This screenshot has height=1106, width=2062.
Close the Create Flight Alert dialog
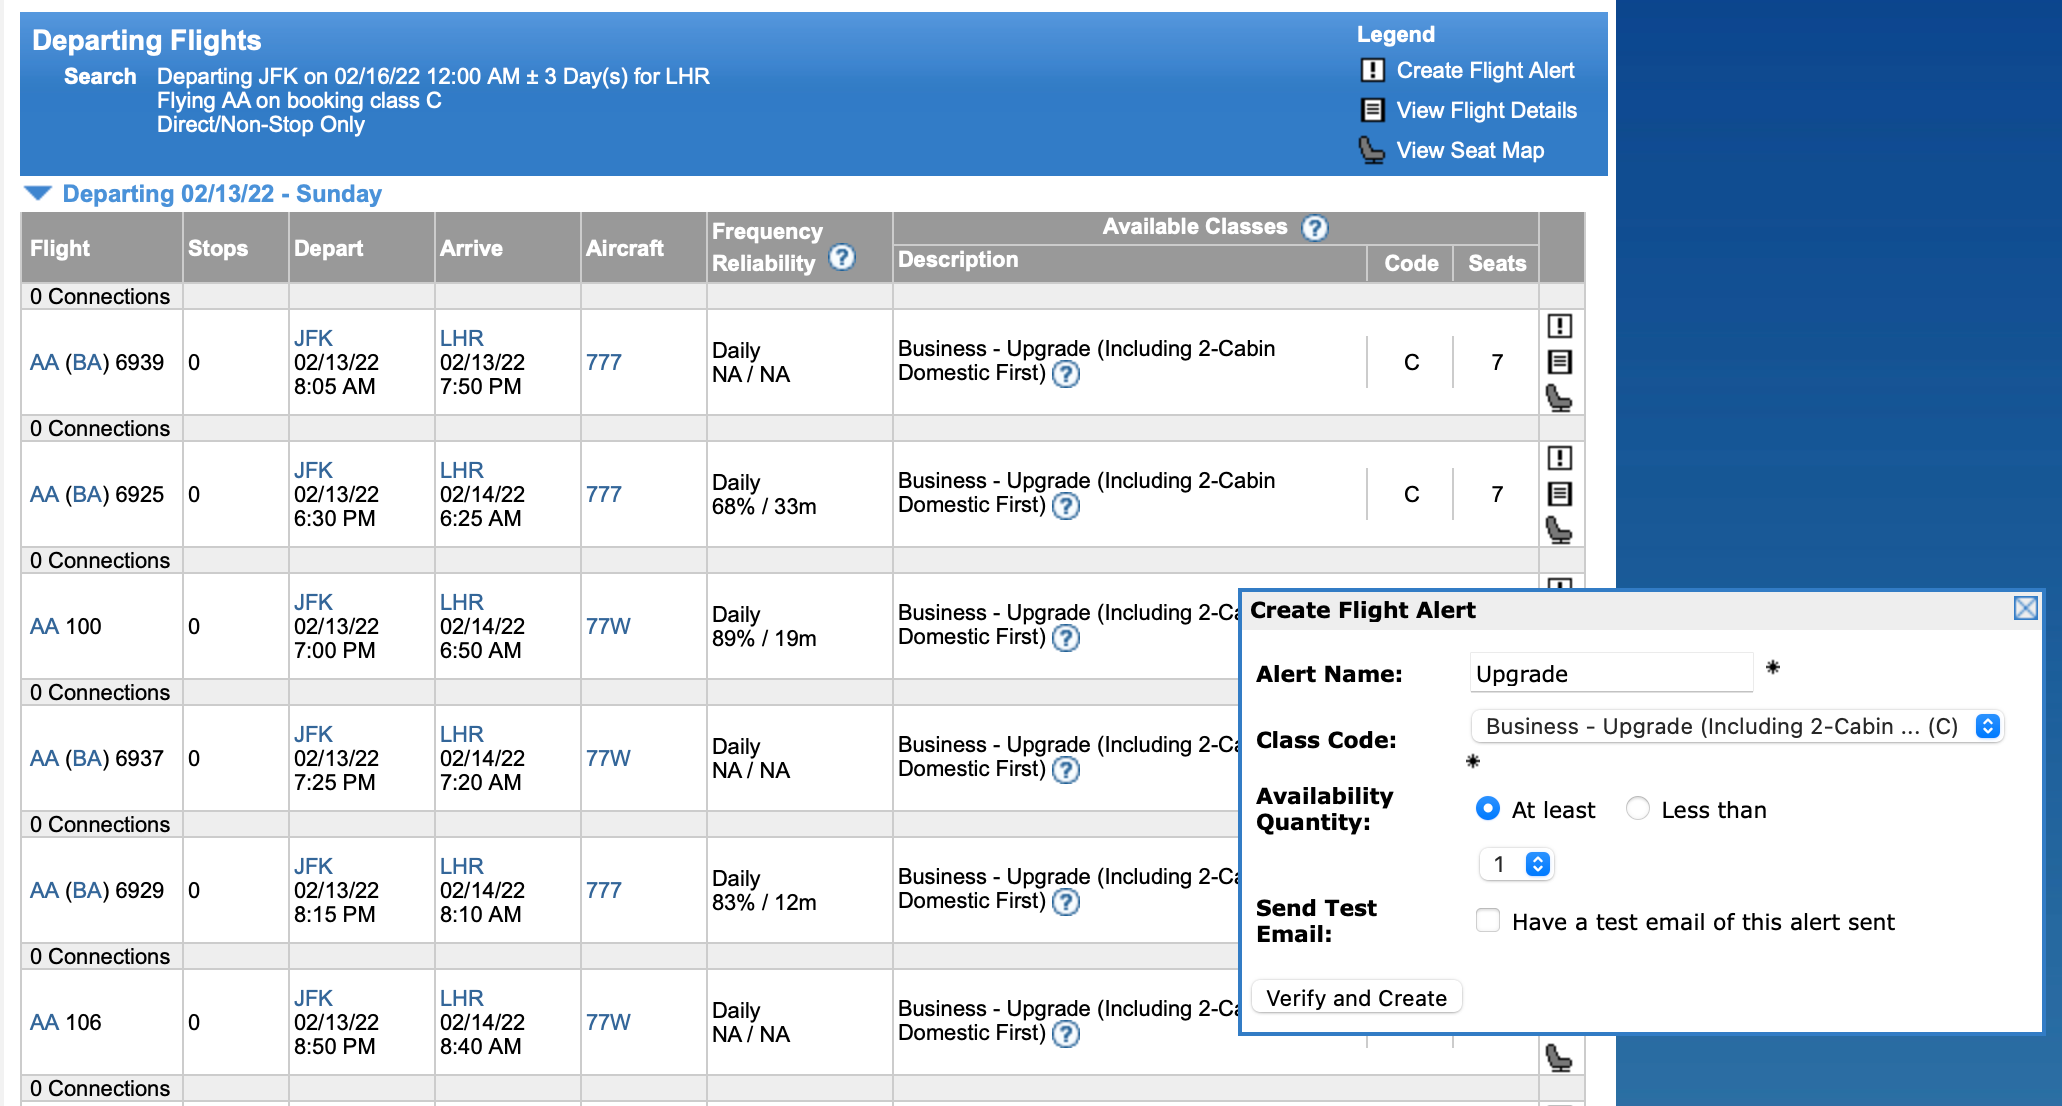2026,608
